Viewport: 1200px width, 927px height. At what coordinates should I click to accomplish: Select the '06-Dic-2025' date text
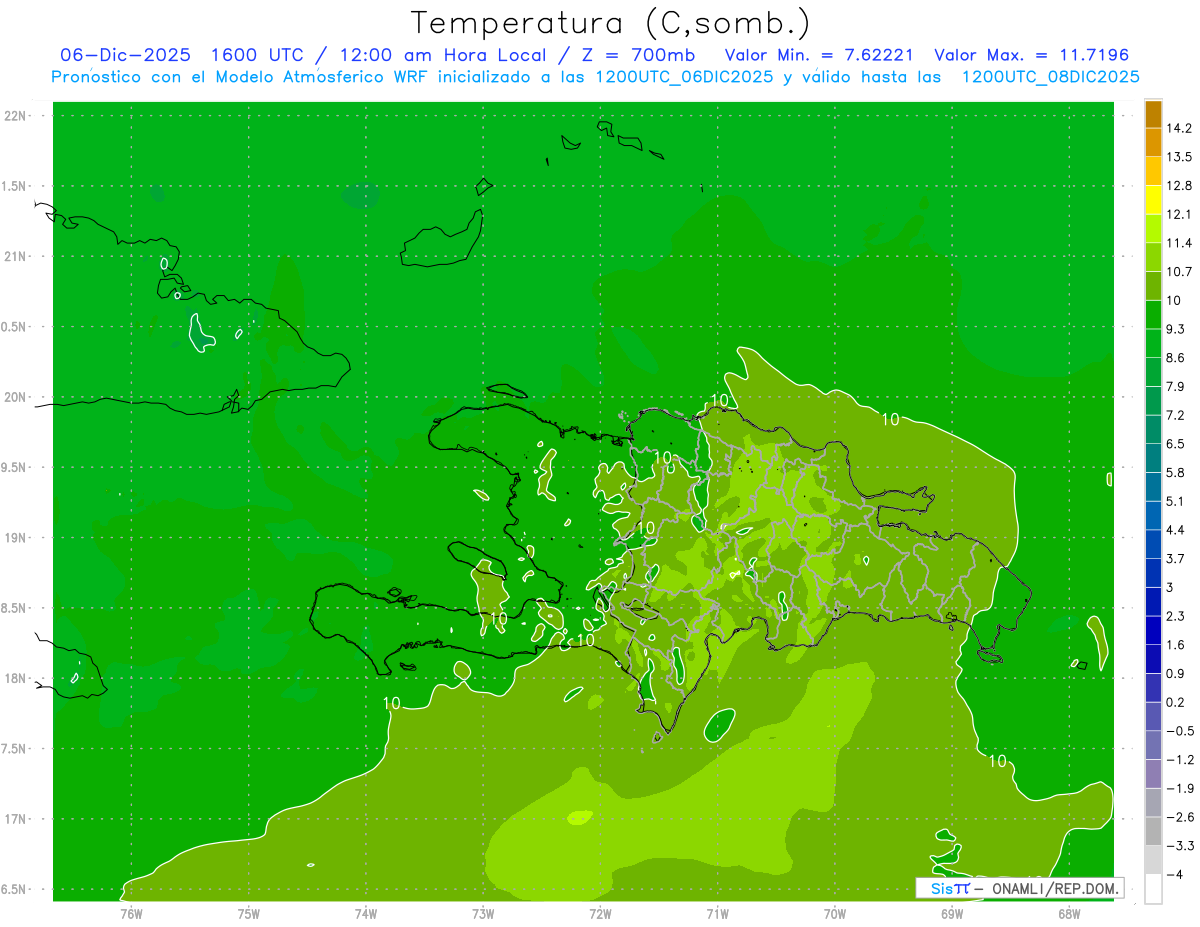tap(124, 55)
